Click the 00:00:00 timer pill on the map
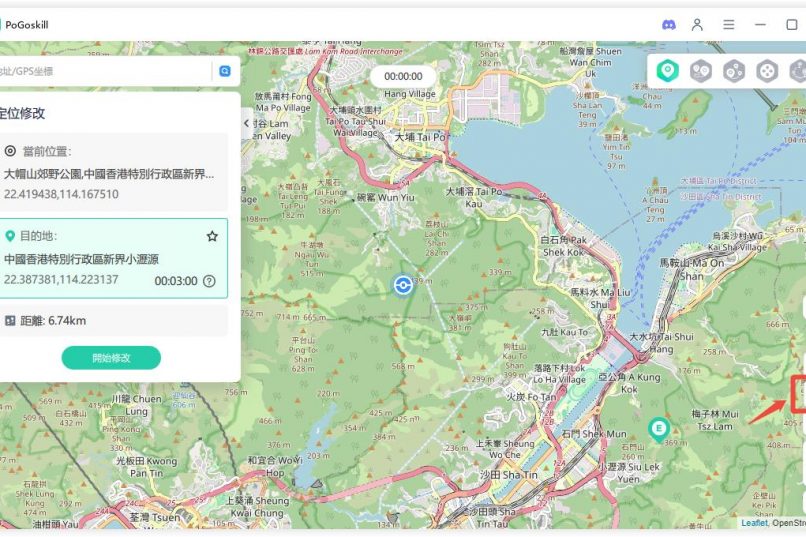 [x=403, y=76]
